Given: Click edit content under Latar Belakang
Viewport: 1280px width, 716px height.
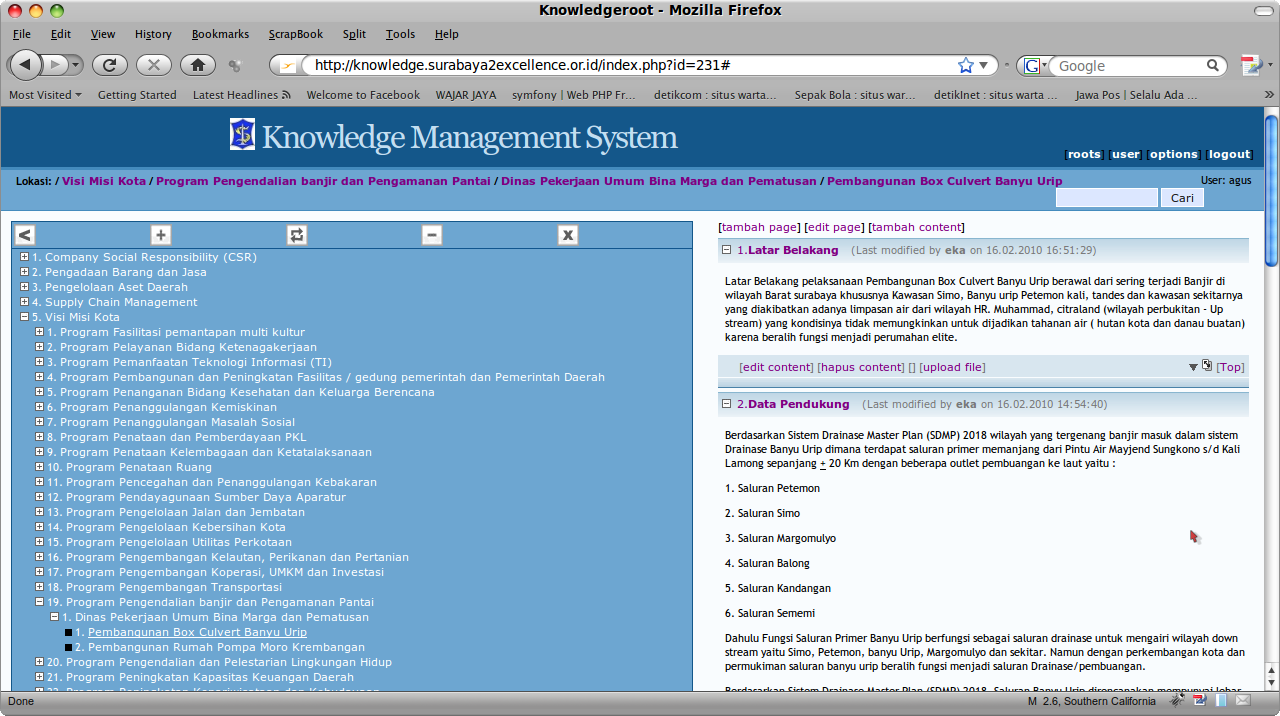Looking at the screenshot, I should (777, 367).
